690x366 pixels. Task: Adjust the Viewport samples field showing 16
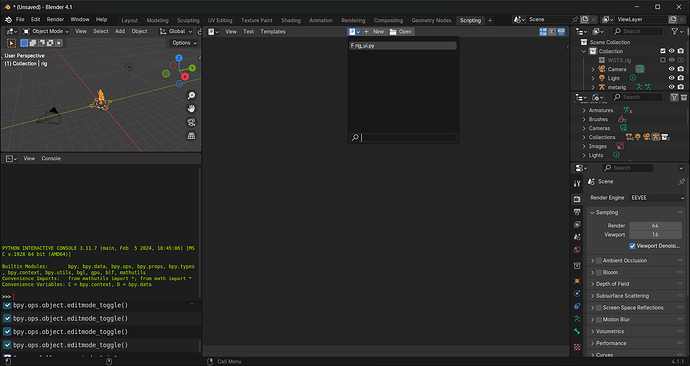(655, 234)
